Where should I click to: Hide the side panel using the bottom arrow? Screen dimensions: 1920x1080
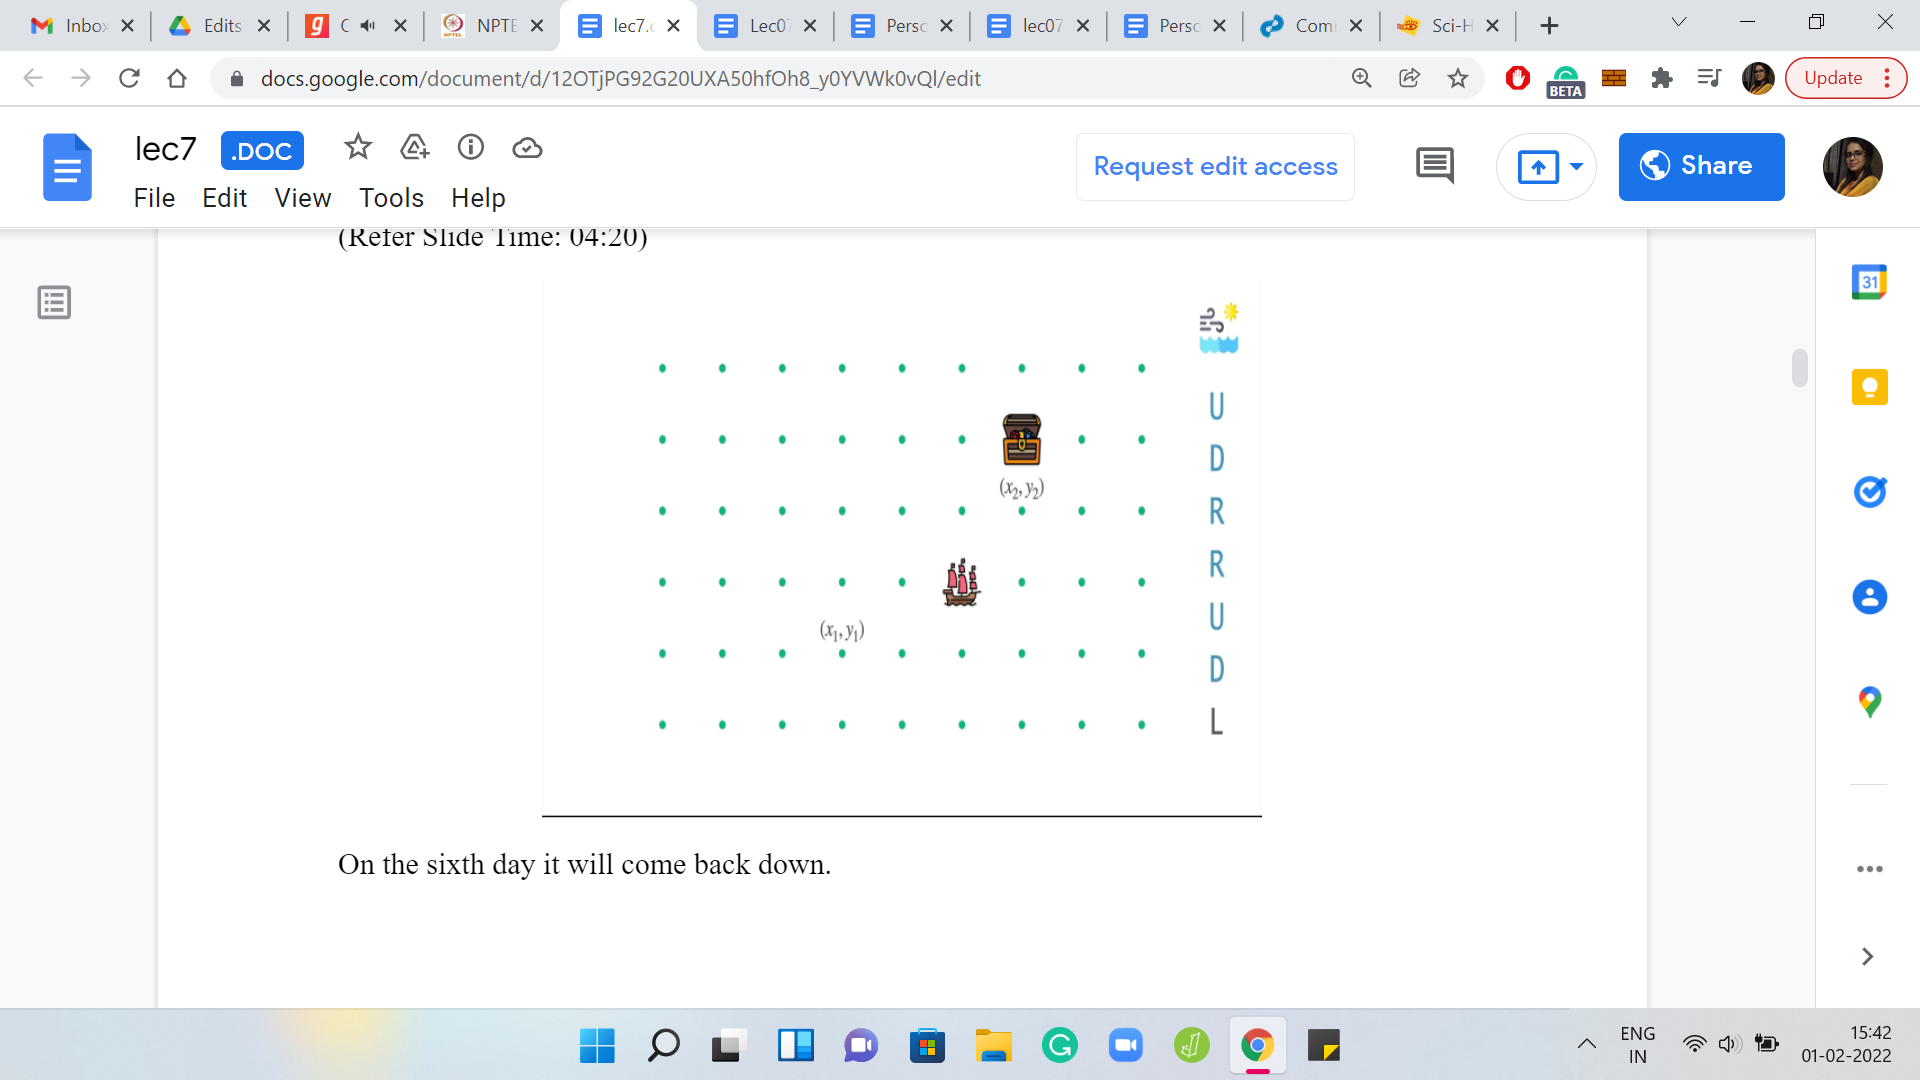pos(1866,957)
